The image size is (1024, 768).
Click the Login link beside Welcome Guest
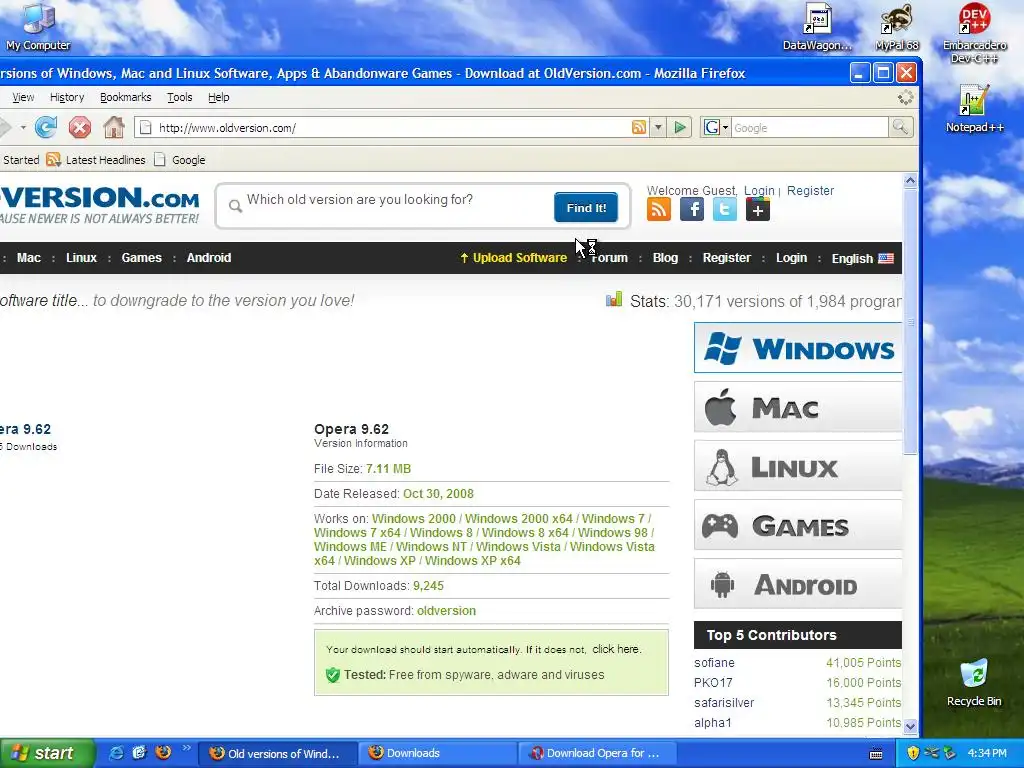tap(759, 191)
